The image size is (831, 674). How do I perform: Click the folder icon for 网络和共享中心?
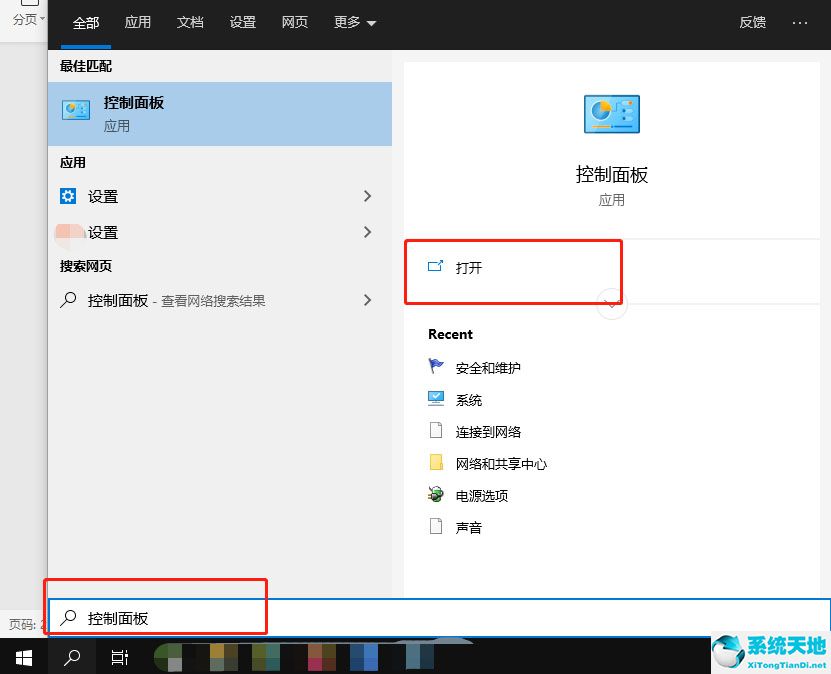[436, 462]
